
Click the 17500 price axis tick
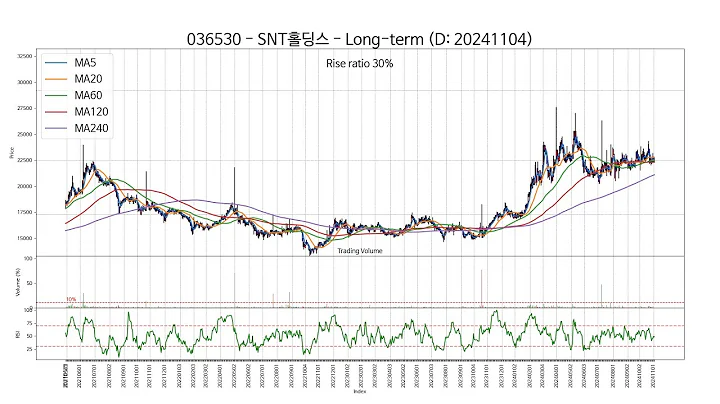click(25, 213)
